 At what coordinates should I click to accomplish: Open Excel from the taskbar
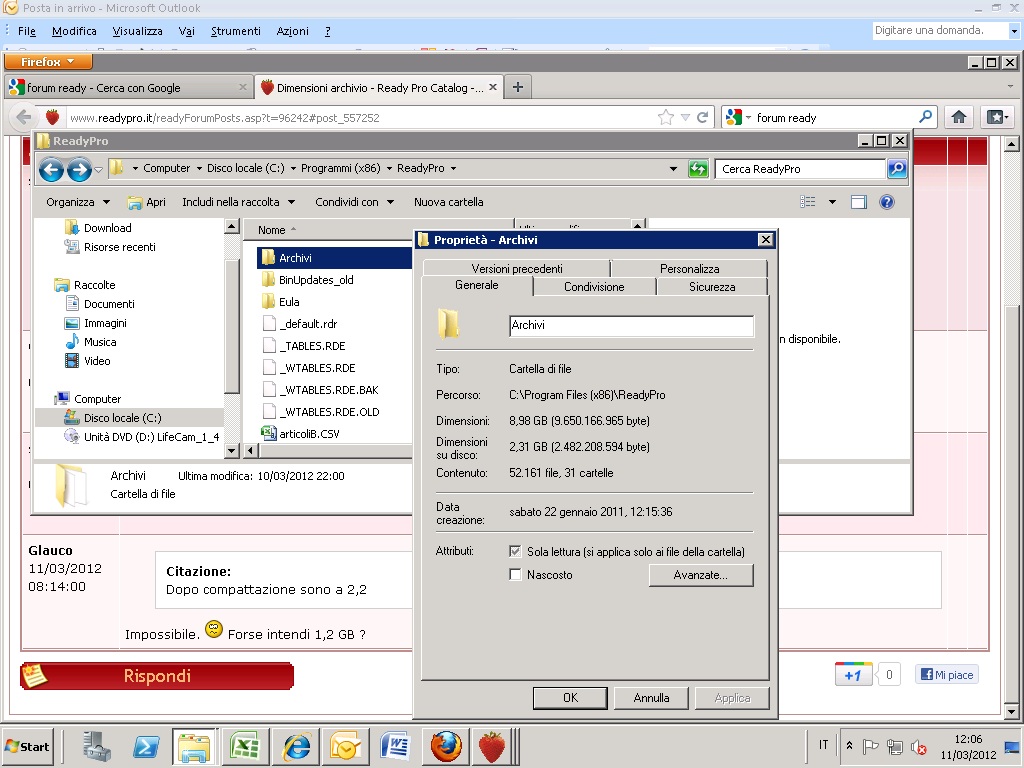[245, 746]
